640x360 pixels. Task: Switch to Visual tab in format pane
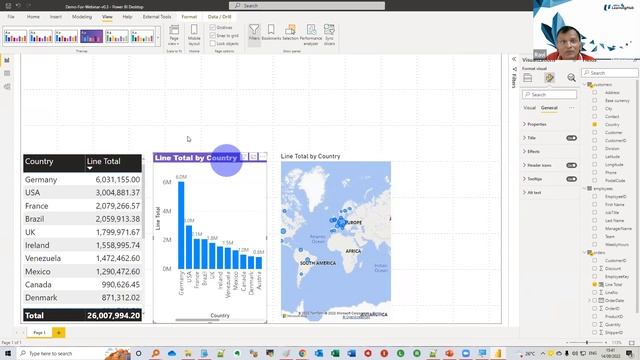(x=529, y=108)
